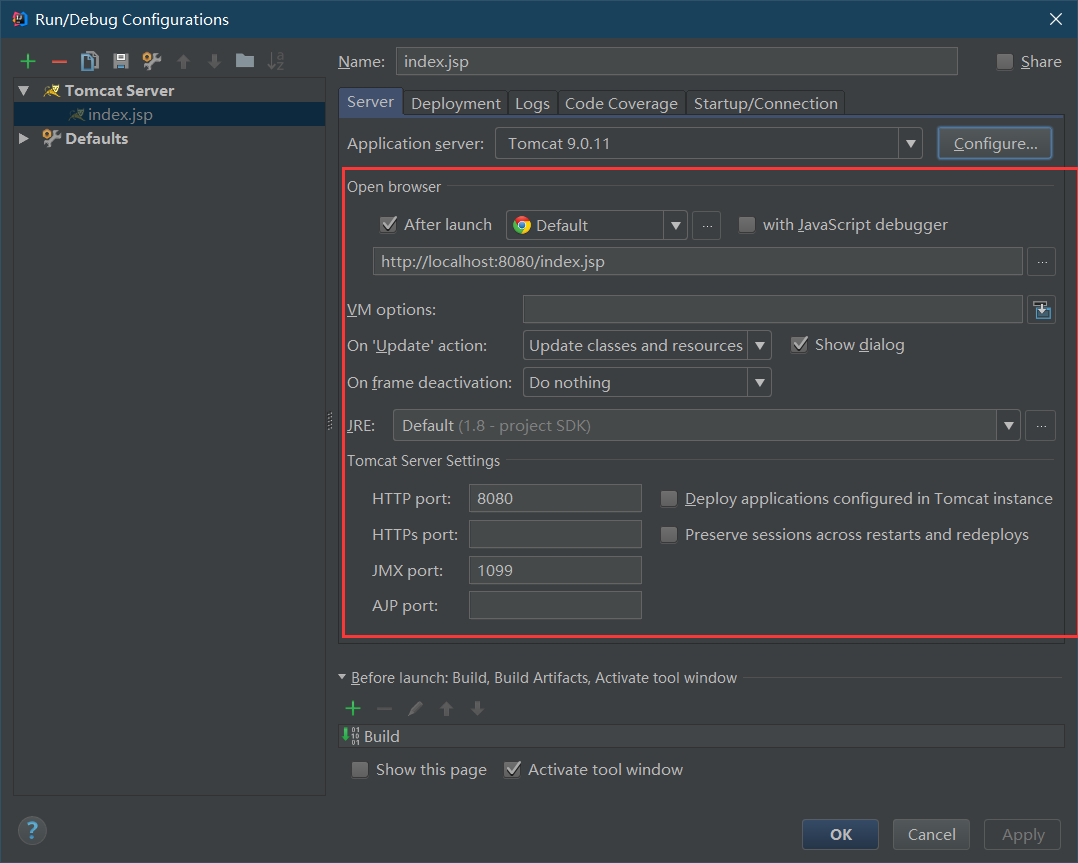Open Application server Tomcat 9.0.11 dropdown

pos(708,144)
